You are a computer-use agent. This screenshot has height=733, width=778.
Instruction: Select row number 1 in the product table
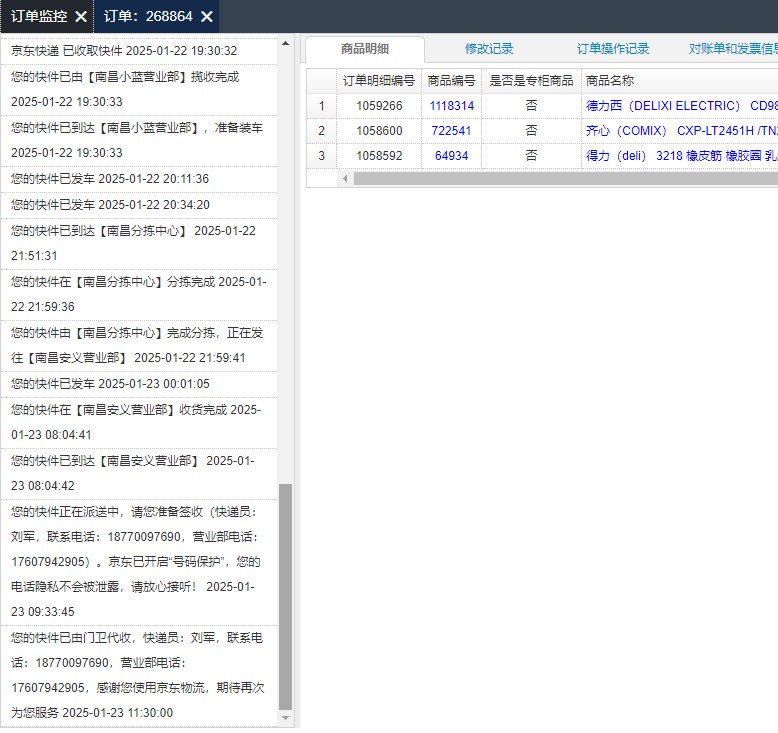(322, 106)
